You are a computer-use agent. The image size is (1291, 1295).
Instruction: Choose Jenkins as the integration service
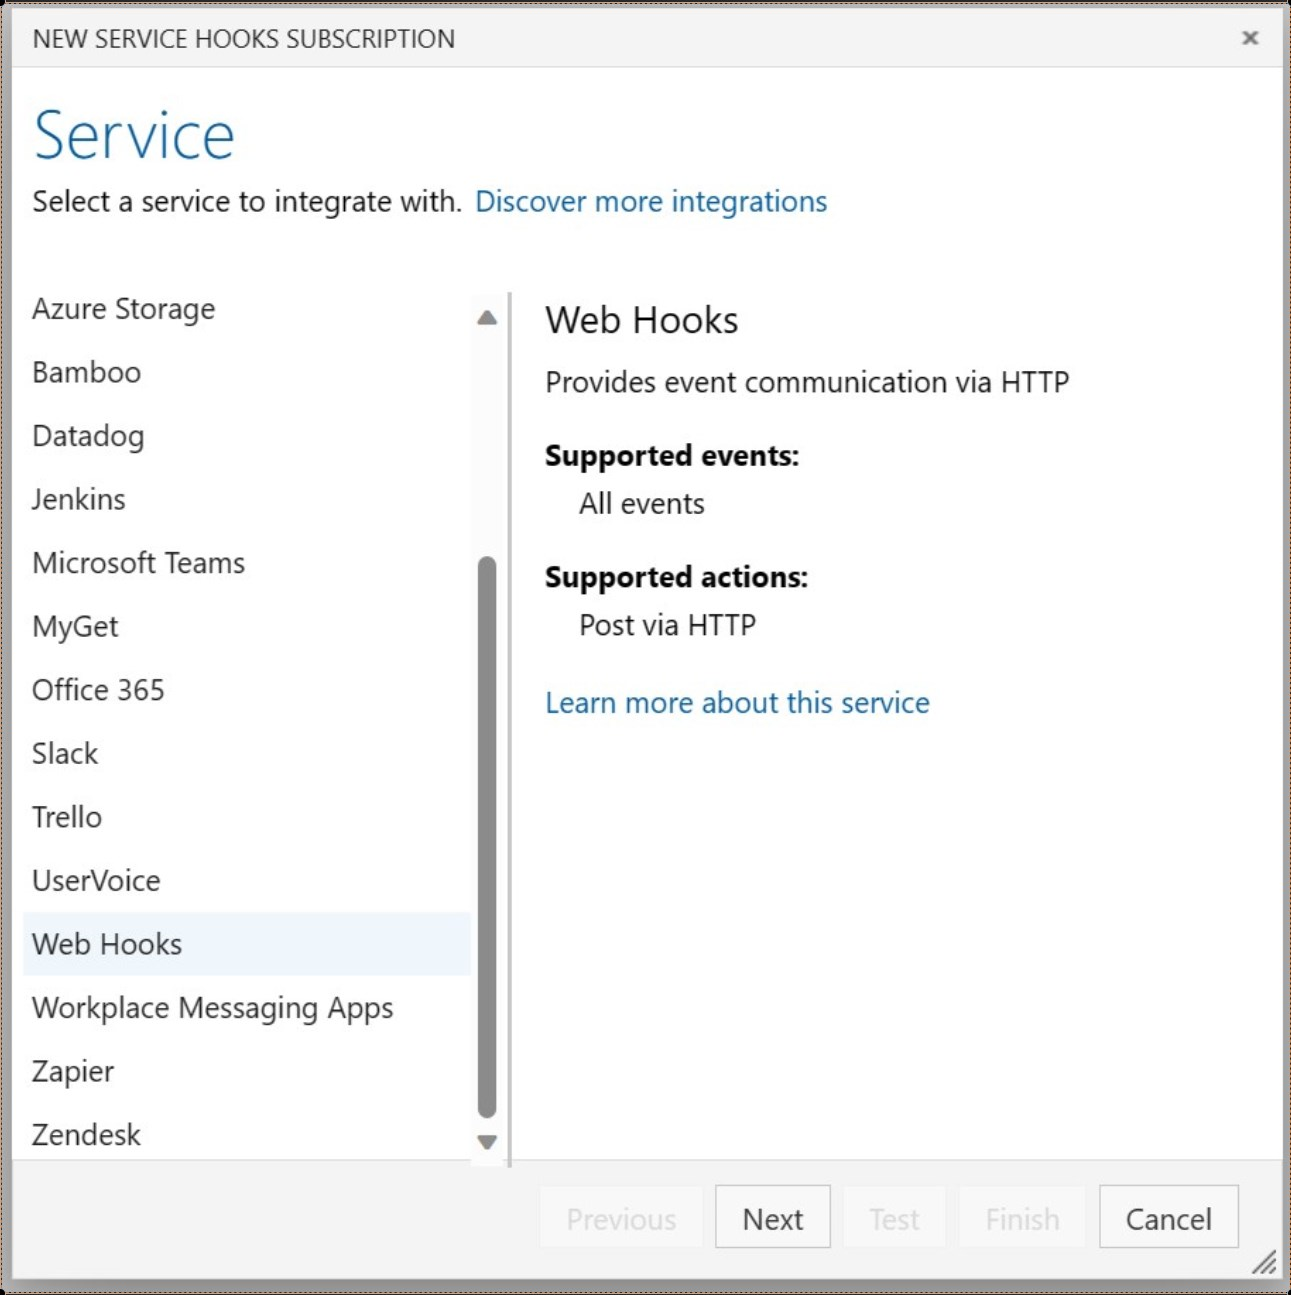79,499
